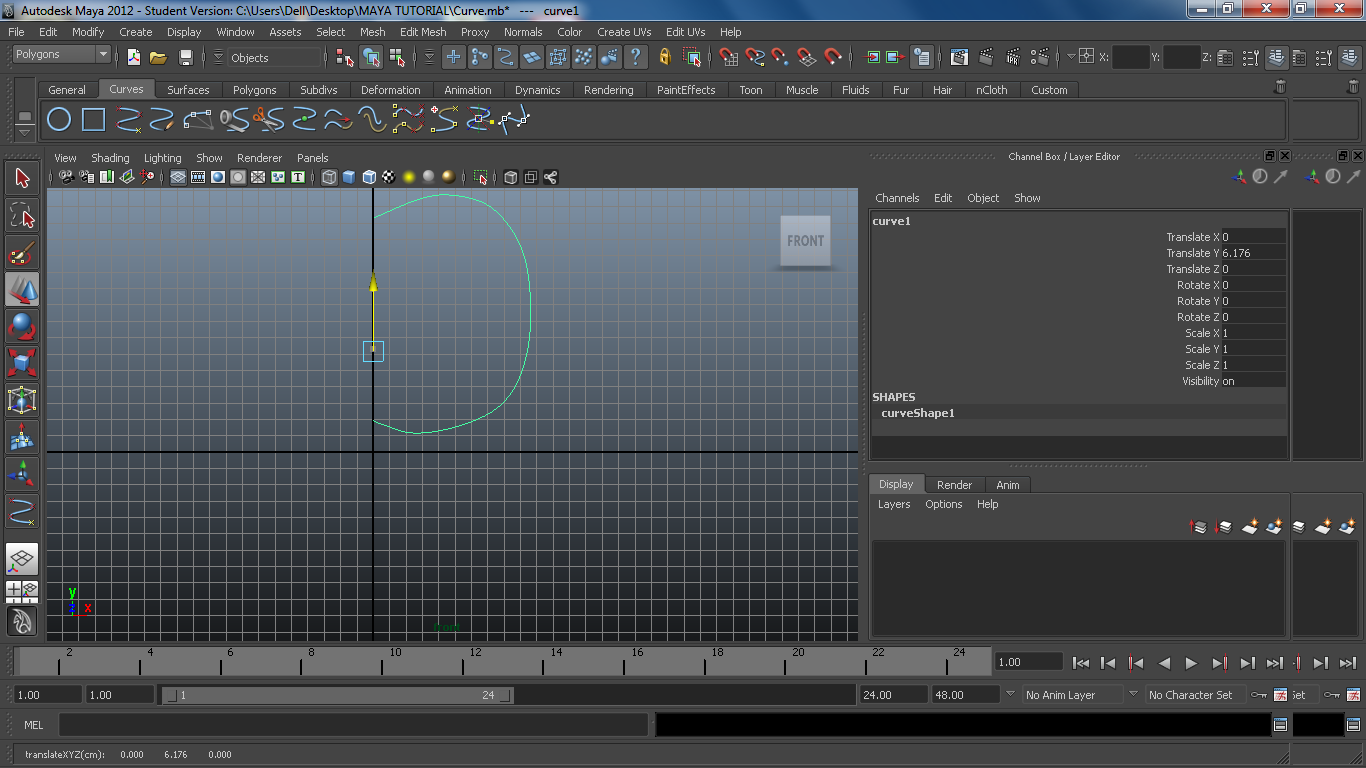The height and width of the screenshot is (768, 1366).
Task: Click the FRONT view cube
Action: click(805, 241)
